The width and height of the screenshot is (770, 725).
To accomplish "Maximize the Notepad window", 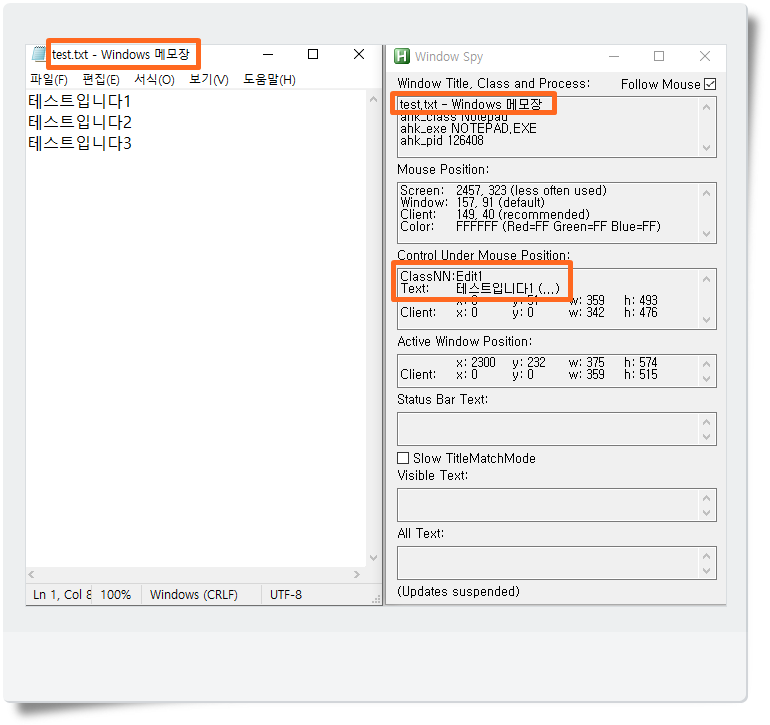I will [313, 54].
